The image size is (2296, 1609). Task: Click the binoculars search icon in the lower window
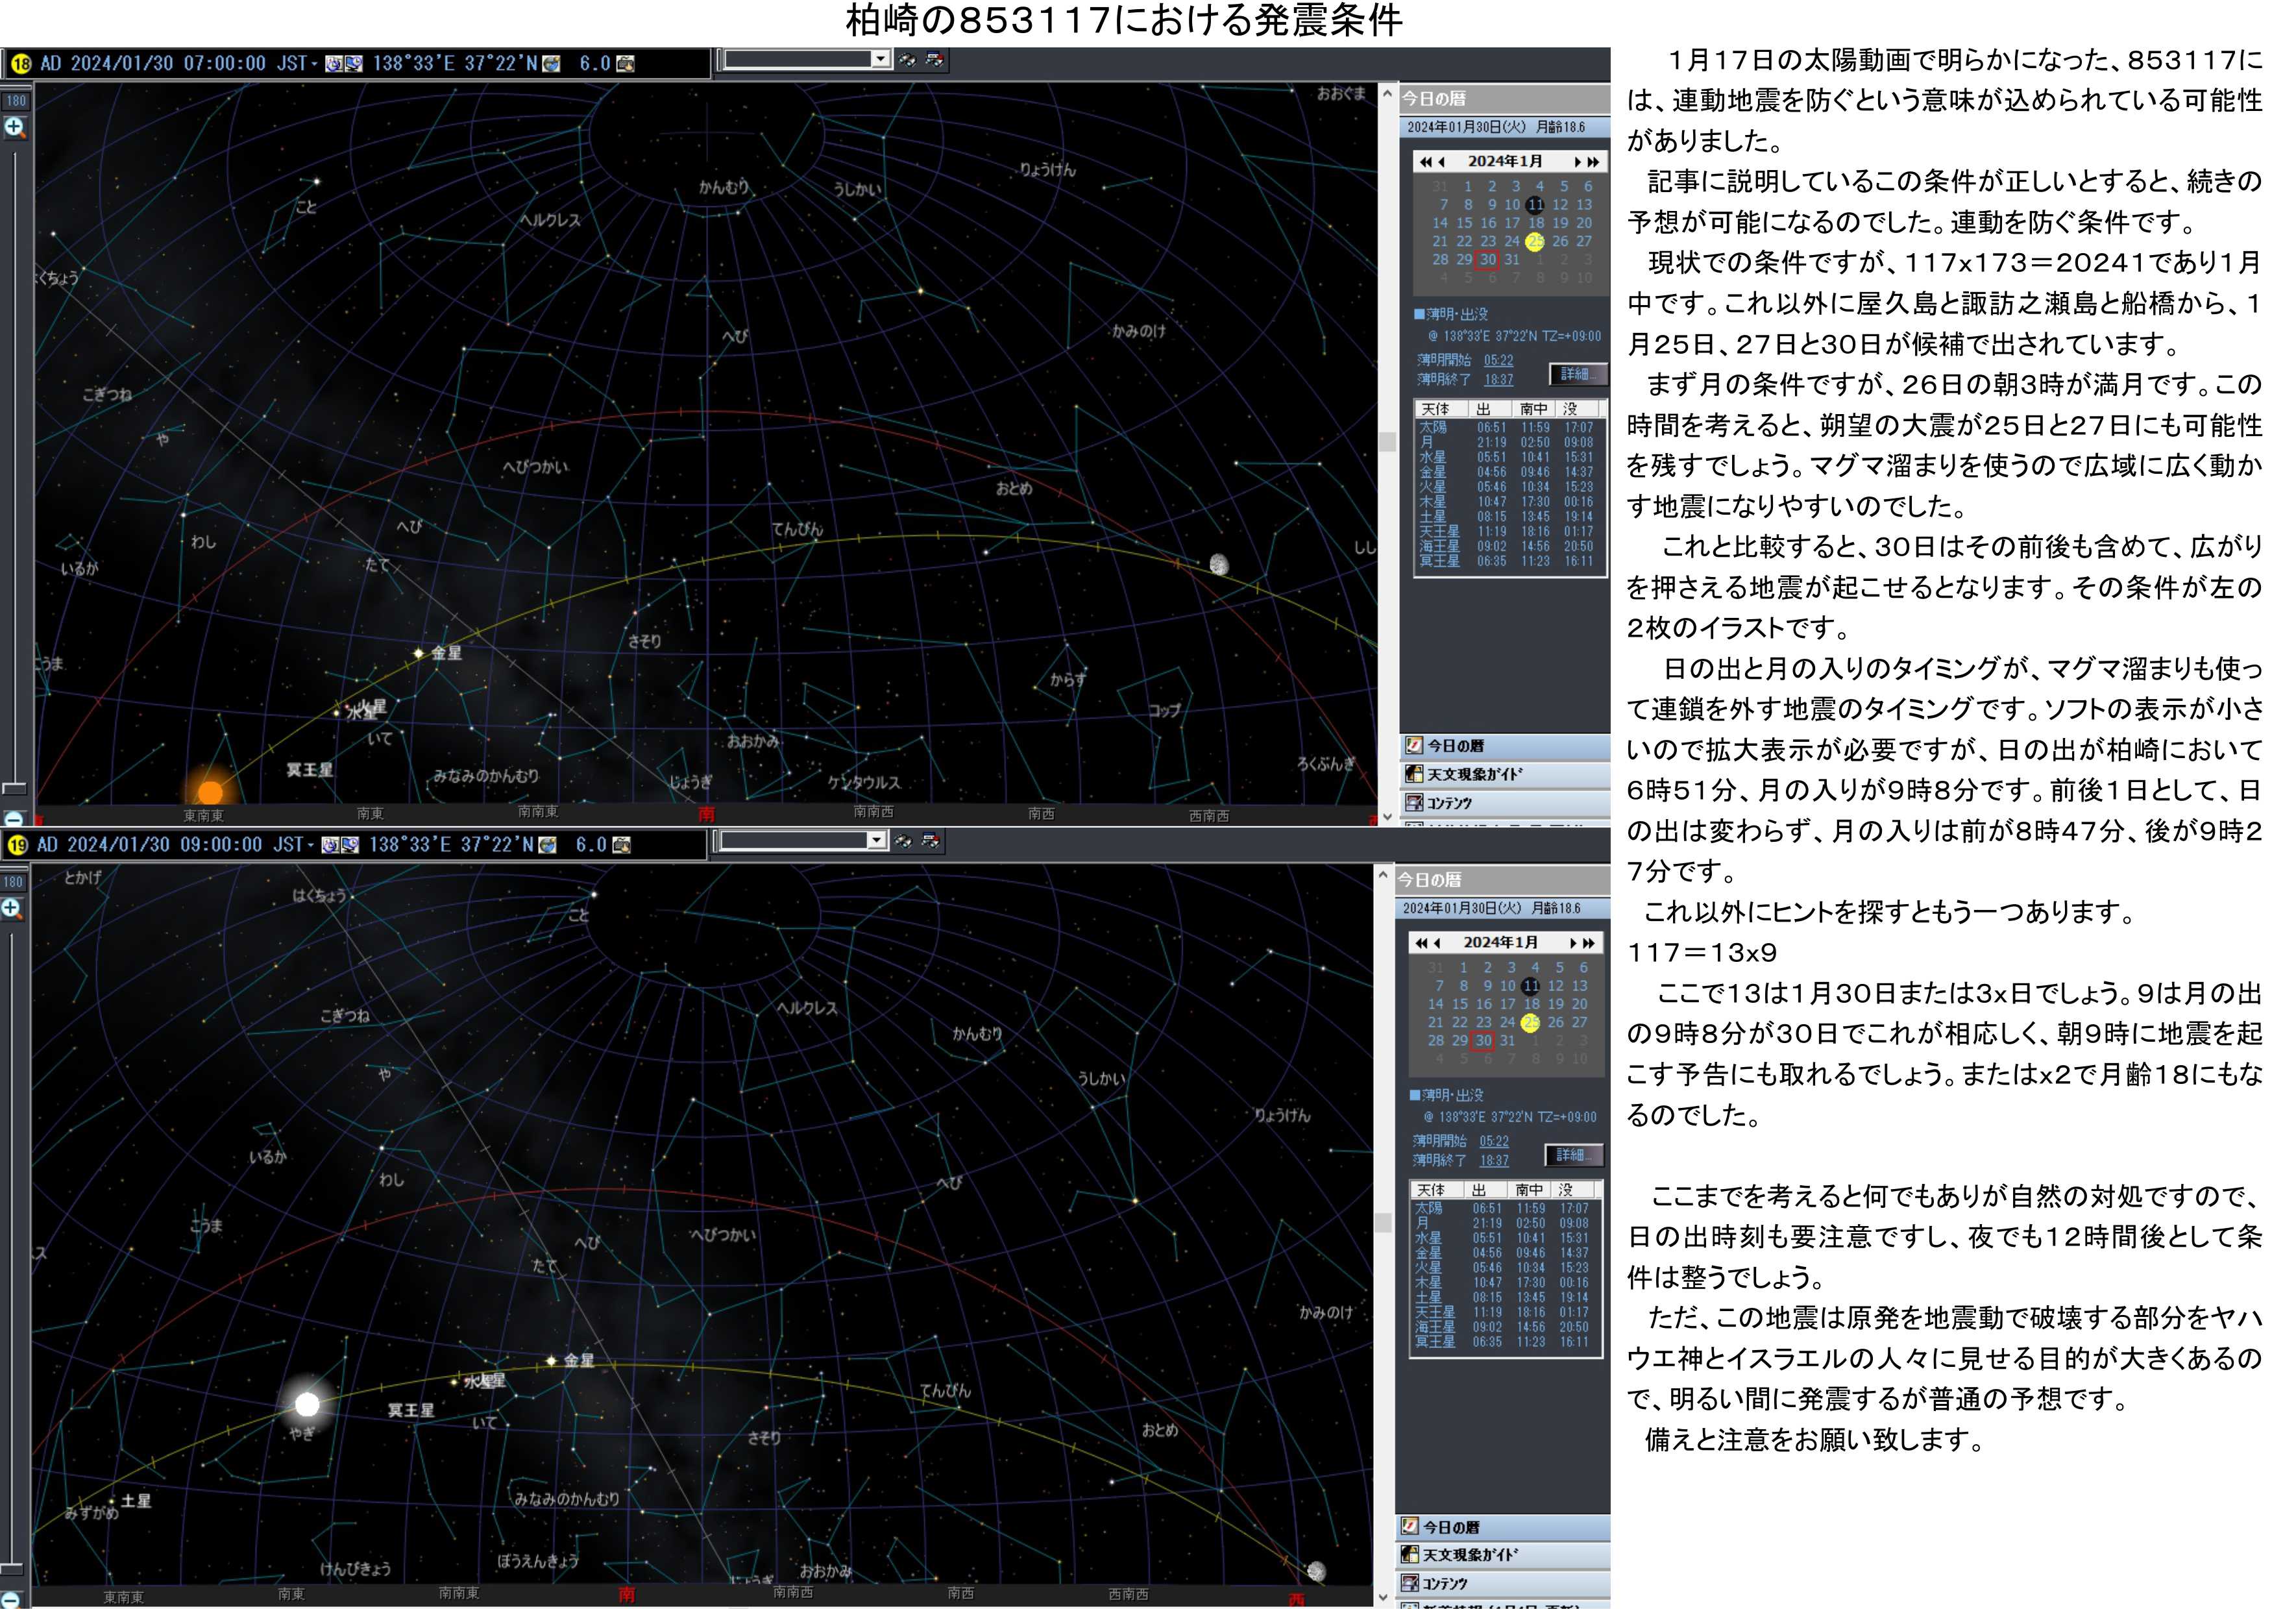(x=903, y=841)
